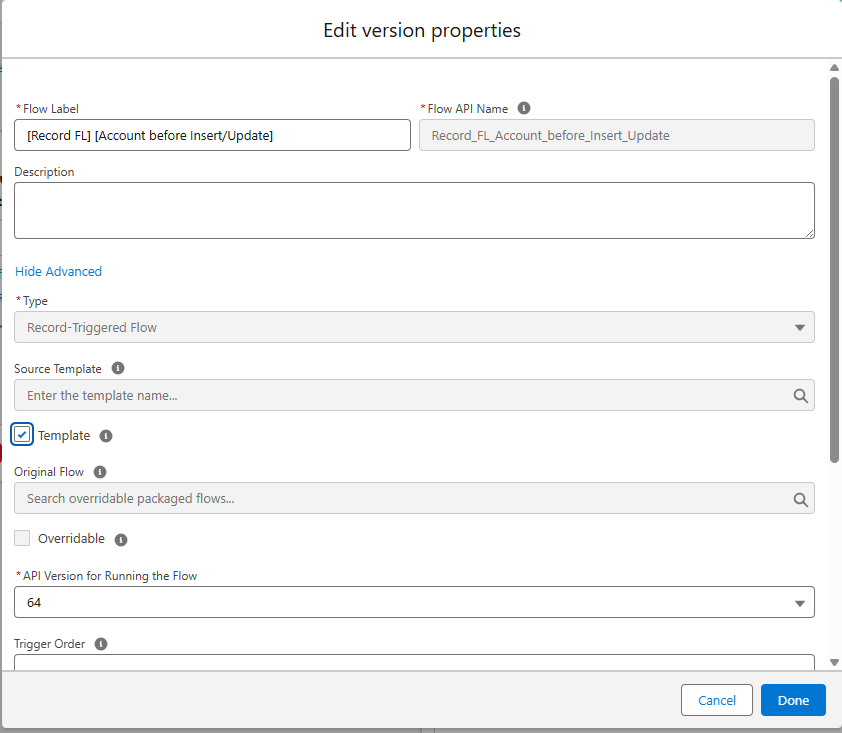Click the Overridable info icon
Screen dimensions: 842x733
pos(121,539)
